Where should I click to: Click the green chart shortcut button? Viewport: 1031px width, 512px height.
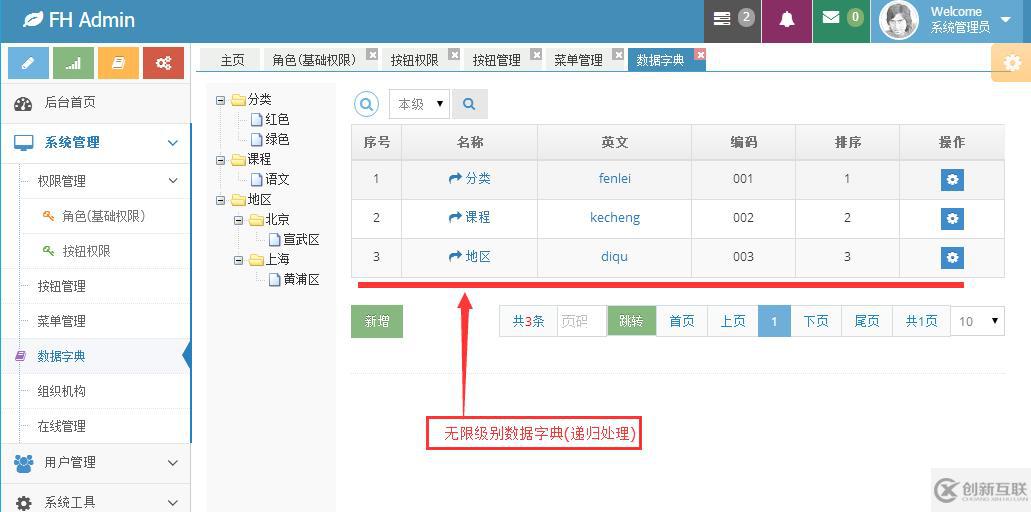point(73,63)
